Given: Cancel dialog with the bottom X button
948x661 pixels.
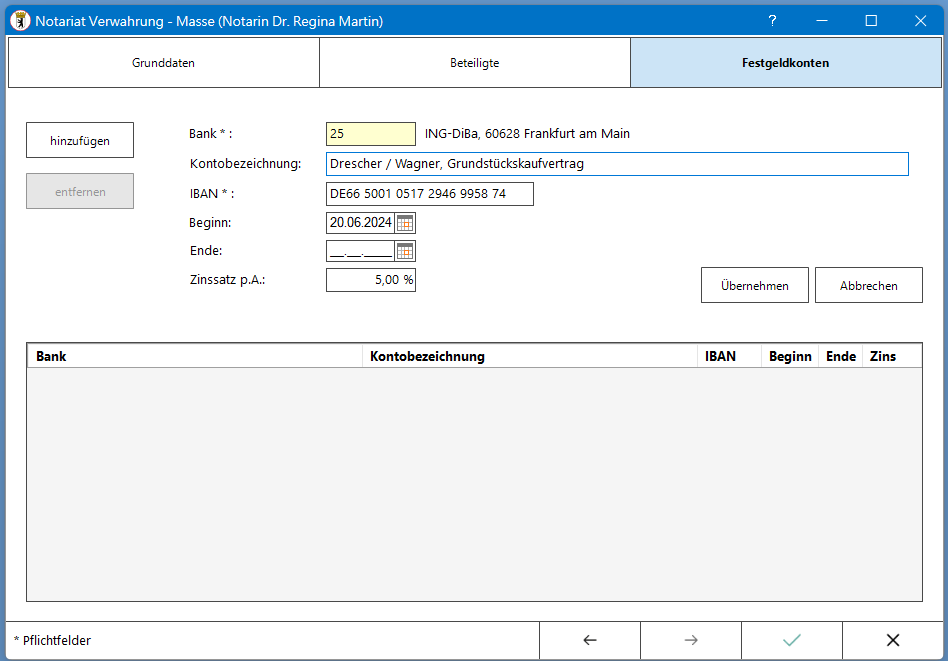Looking at the screenshot, I should pyautogui.click(x=893, y=641).
